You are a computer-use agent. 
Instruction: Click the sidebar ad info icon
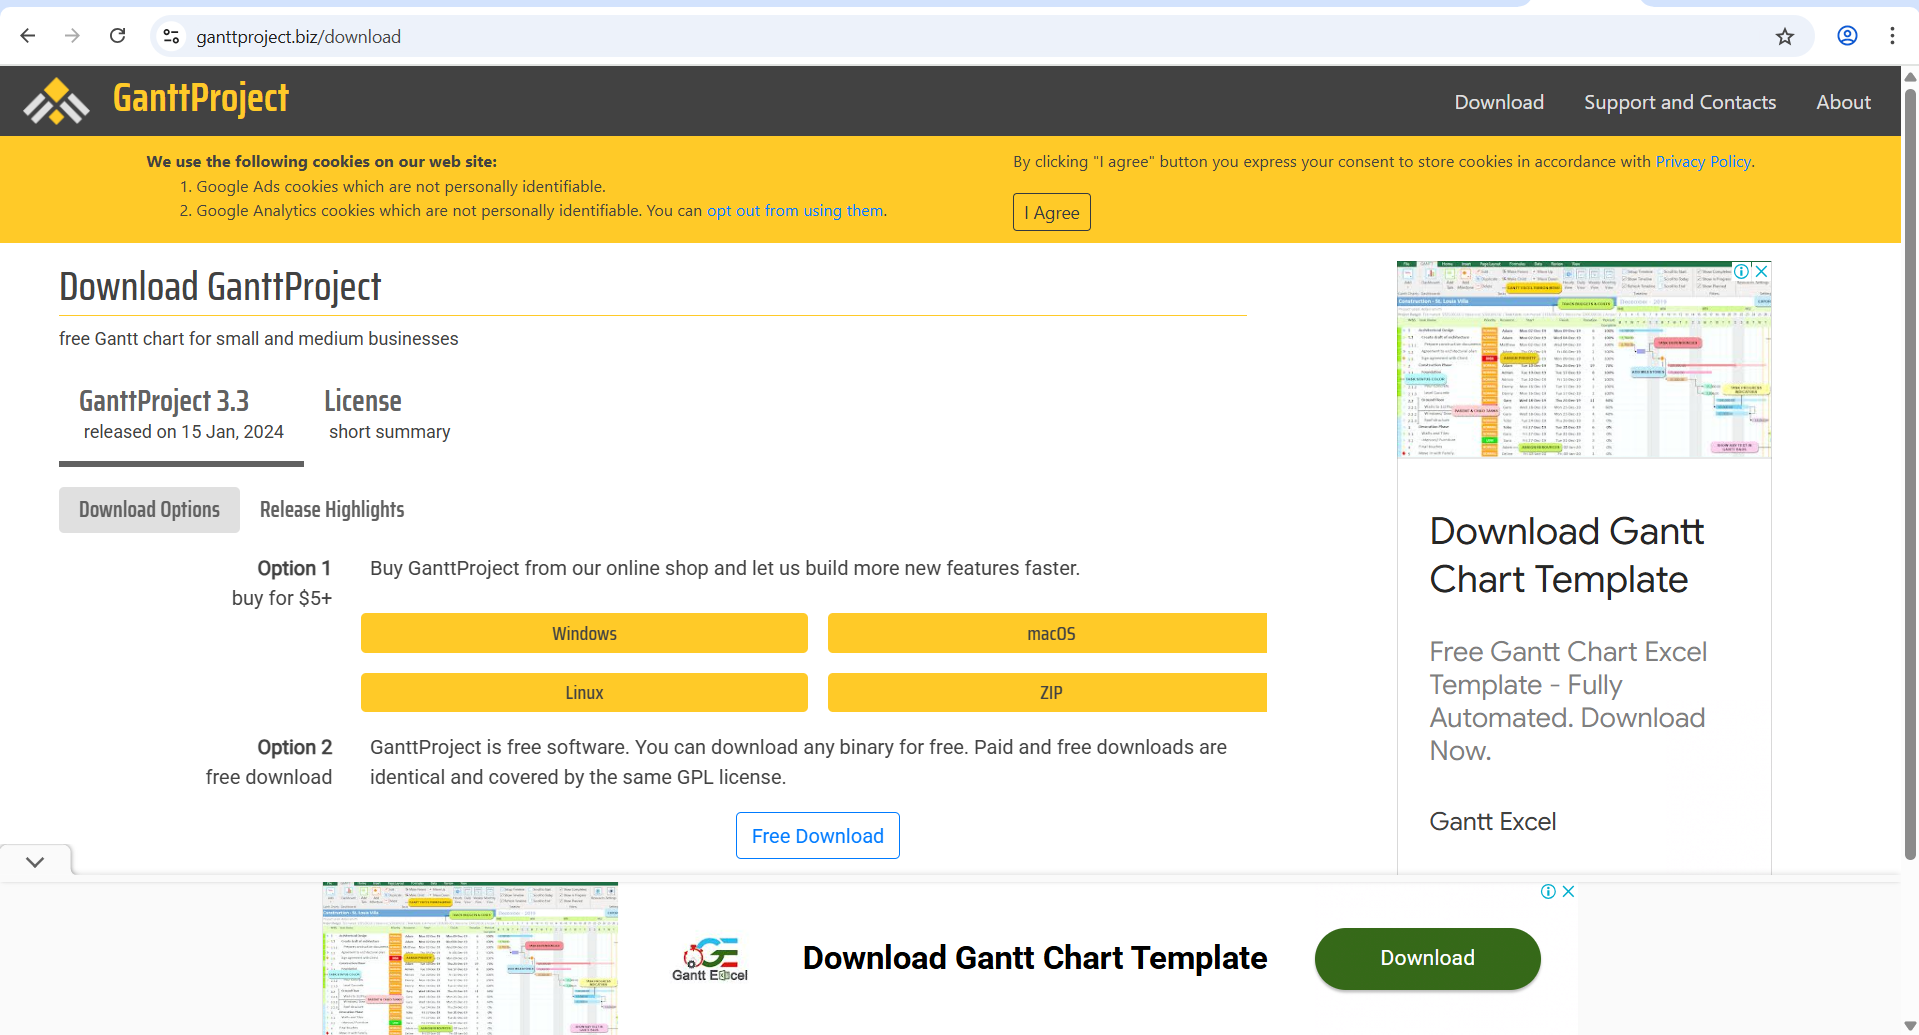(1742, 271)
